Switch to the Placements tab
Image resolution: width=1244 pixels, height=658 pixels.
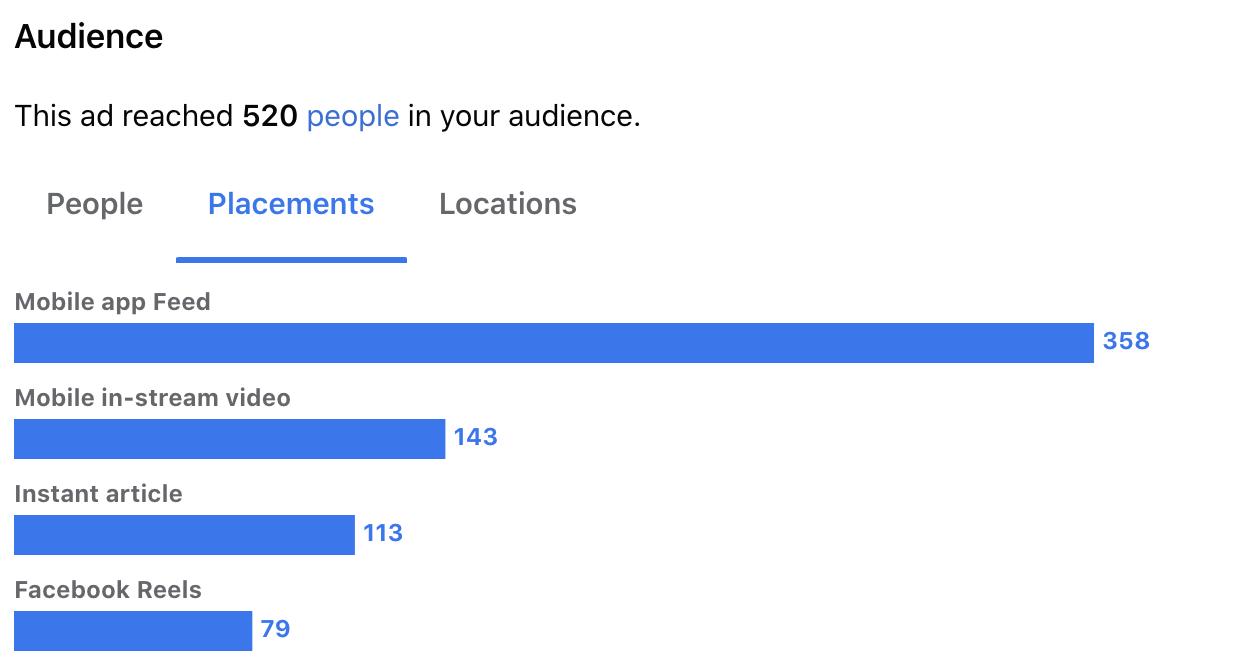point(291,204)
